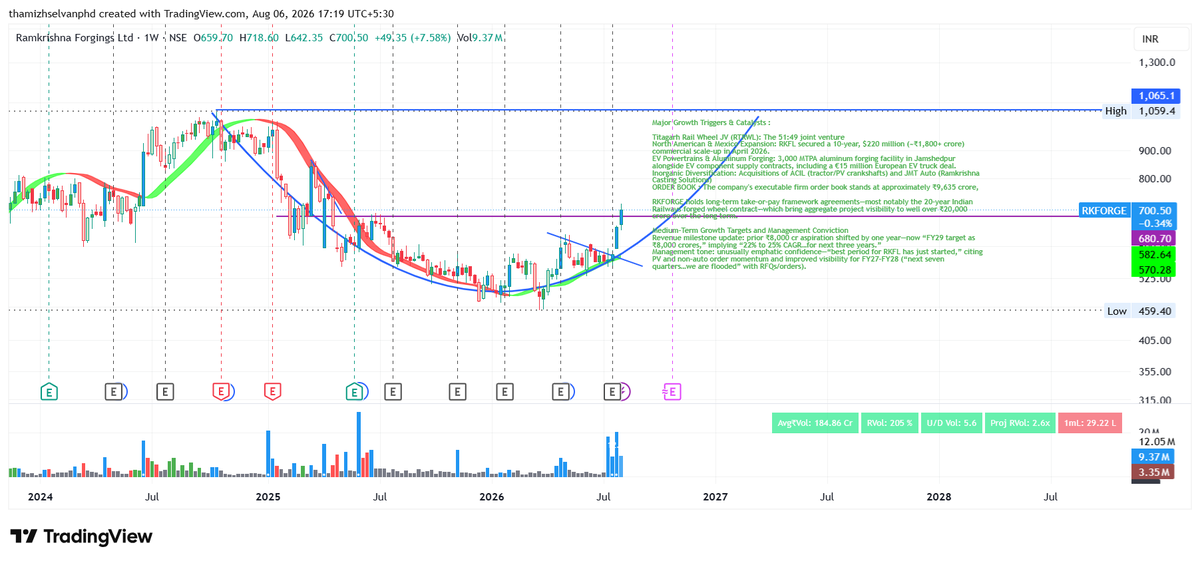The image size is (1200, 563).
Task: Select the 2028 label on time axis
Action: 939,496
